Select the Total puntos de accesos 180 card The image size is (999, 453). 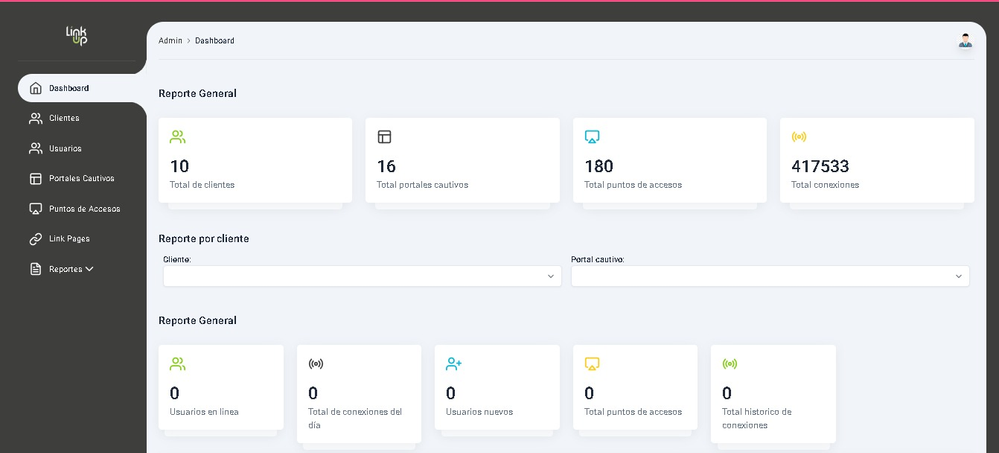coord(669,160)
